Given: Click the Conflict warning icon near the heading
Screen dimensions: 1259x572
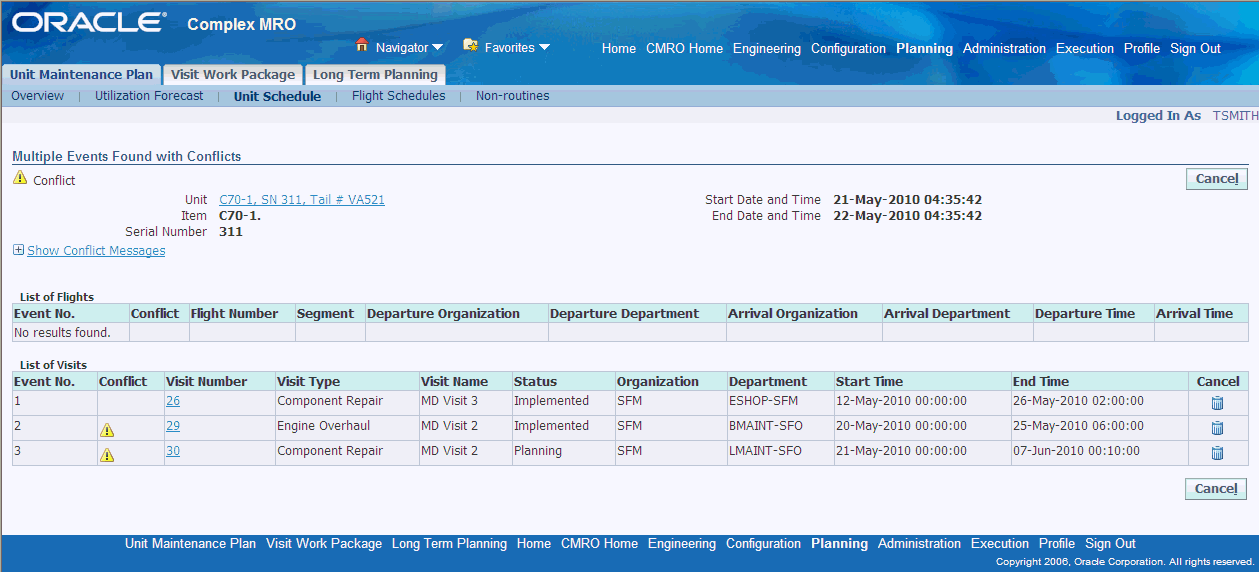Looking at the screenshot, I should [20, 178].
